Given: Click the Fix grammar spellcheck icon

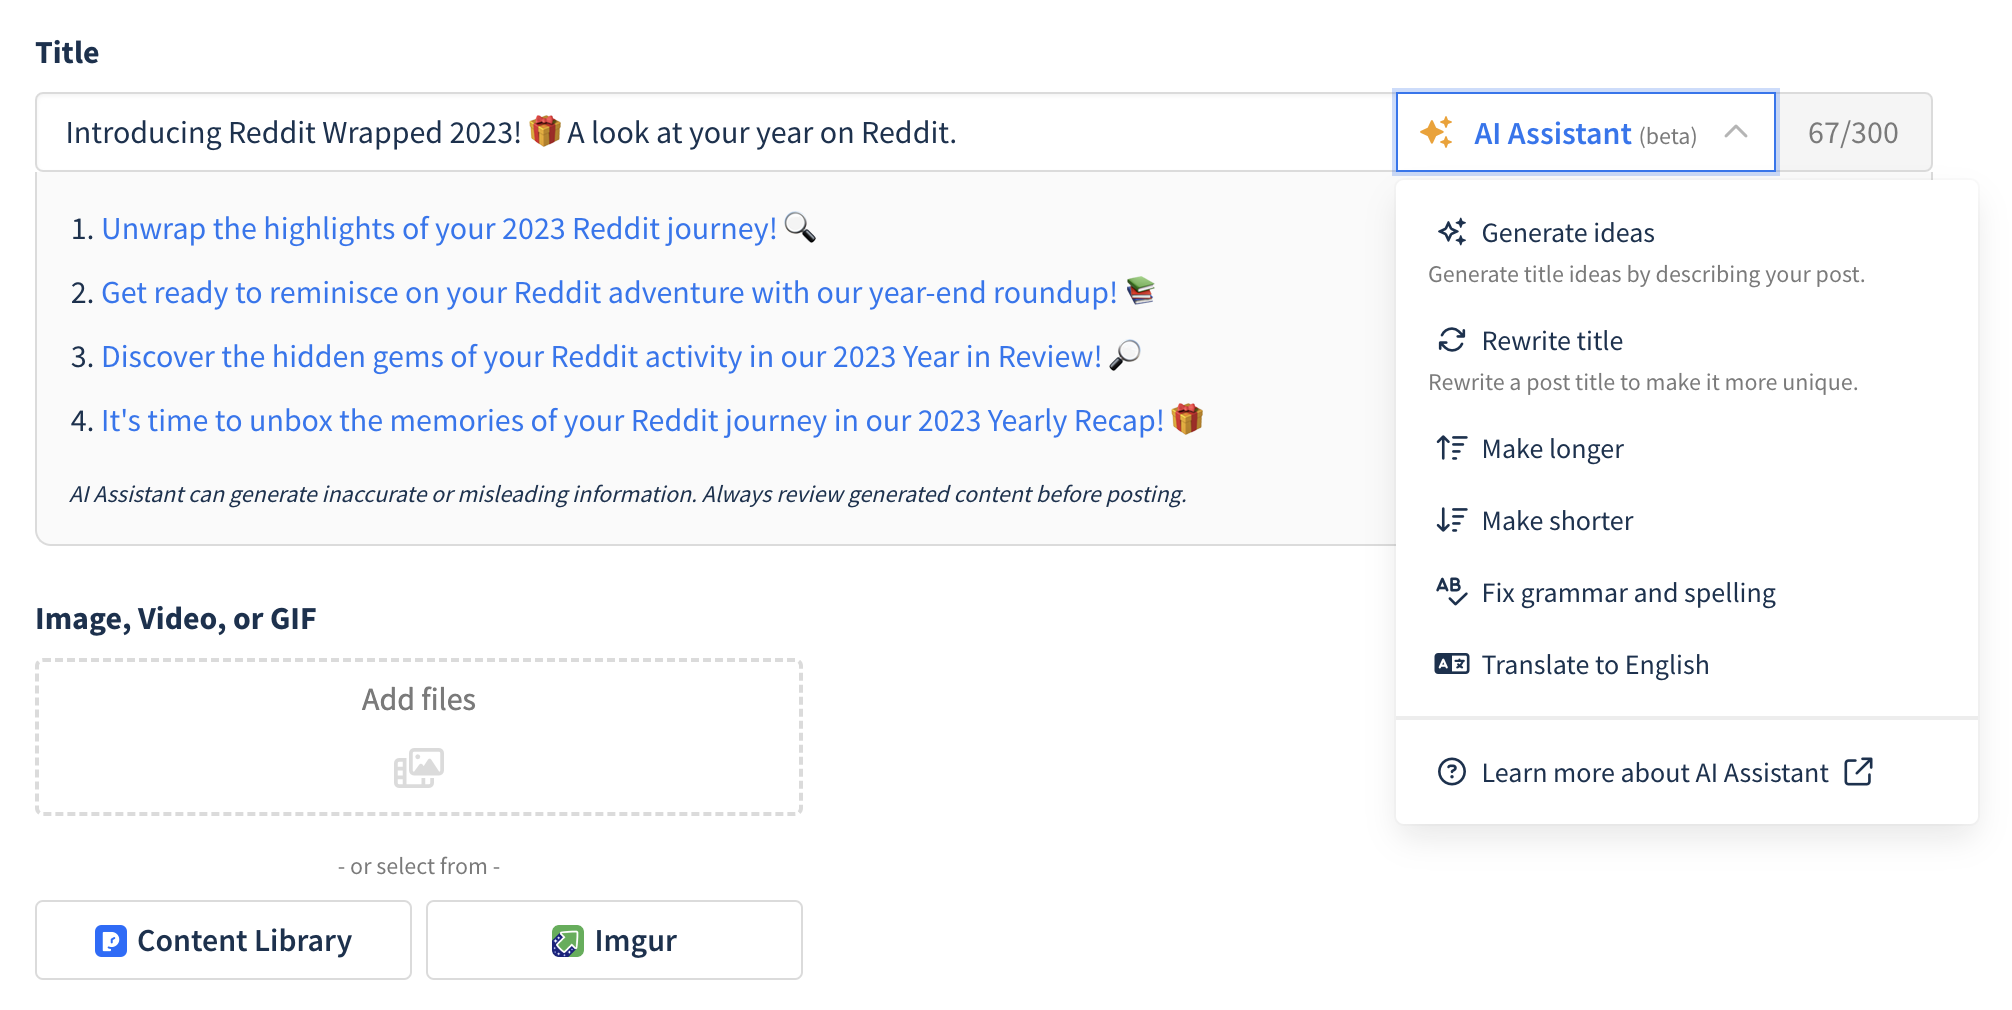Looking at the screenshot, I should coord(1452,592).
